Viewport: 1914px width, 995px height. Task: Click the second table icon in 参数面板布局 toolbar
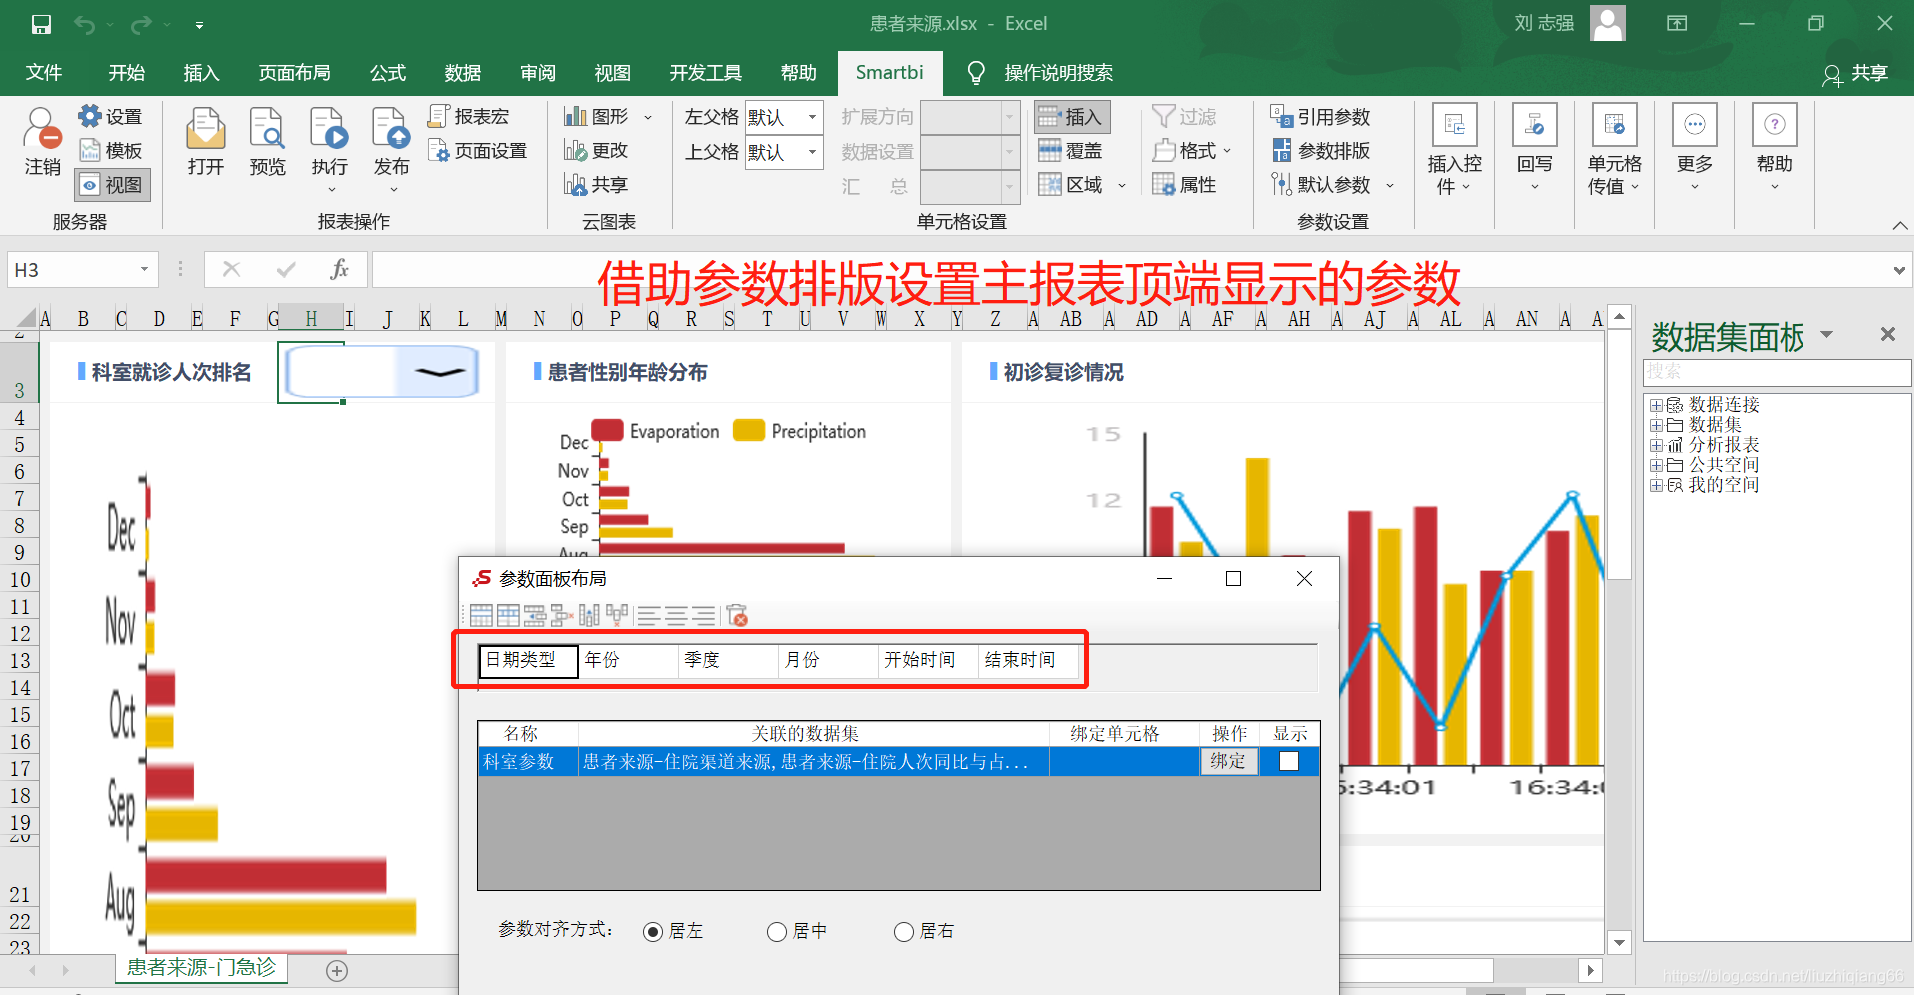tap(508, 616)
